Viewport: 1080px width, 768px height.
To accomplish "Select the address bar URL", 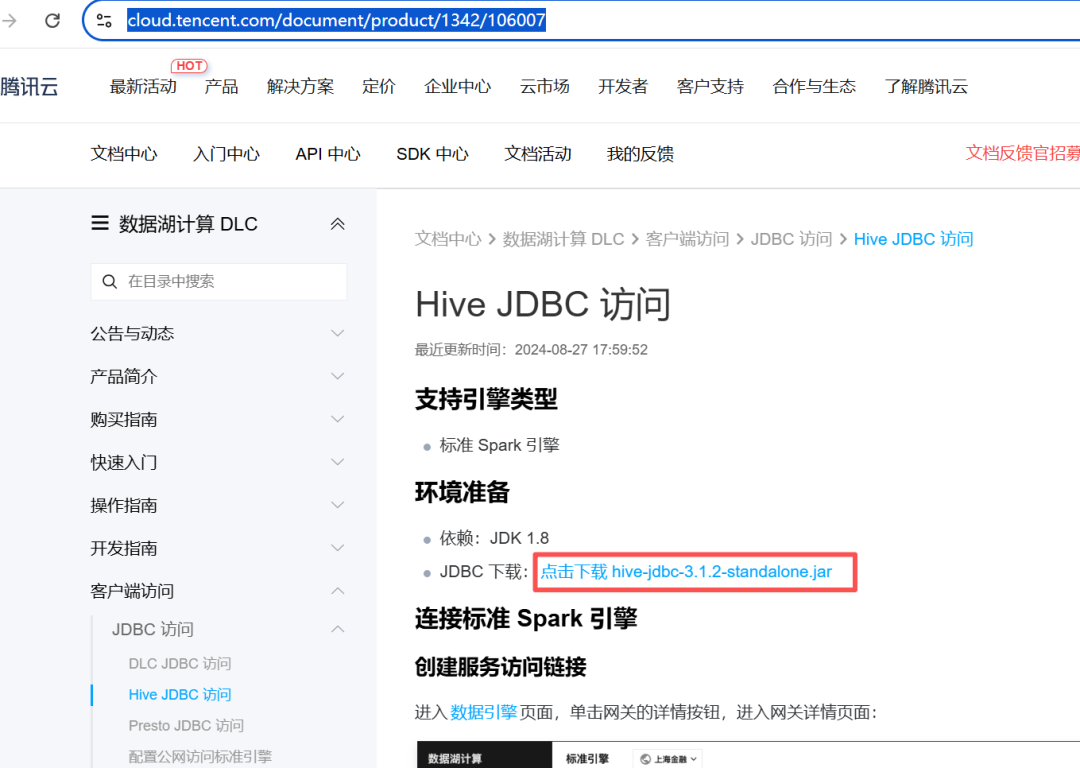I will 336,20.
